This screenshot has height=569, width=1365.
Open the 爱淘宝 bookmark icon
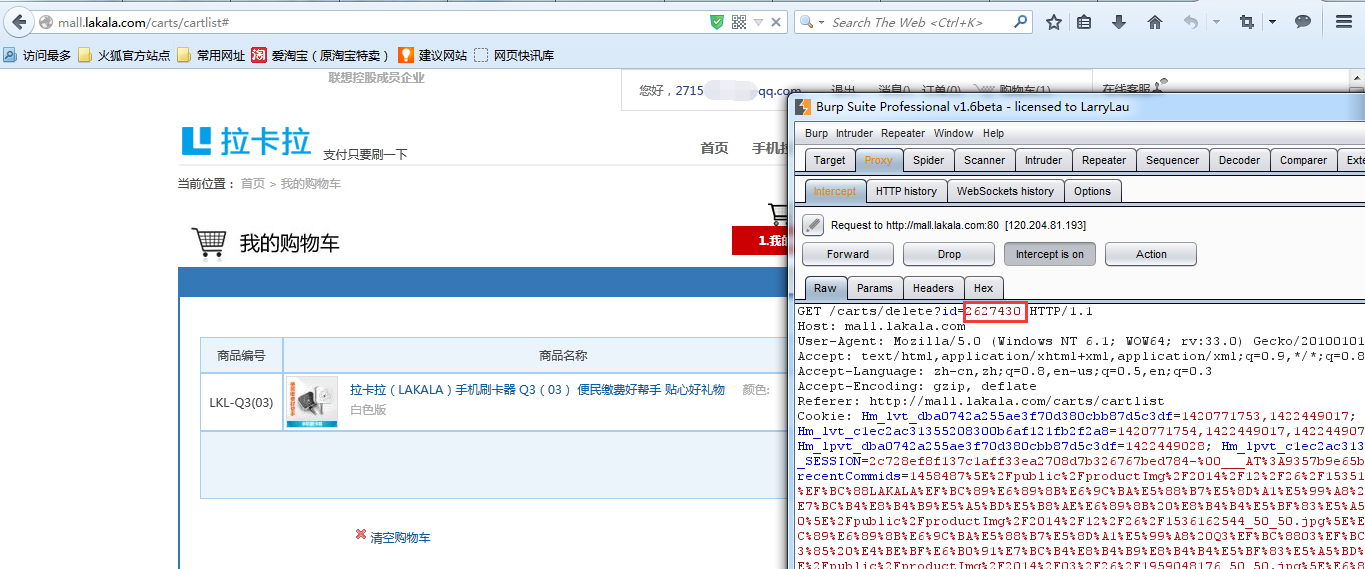tap(259, 55)
